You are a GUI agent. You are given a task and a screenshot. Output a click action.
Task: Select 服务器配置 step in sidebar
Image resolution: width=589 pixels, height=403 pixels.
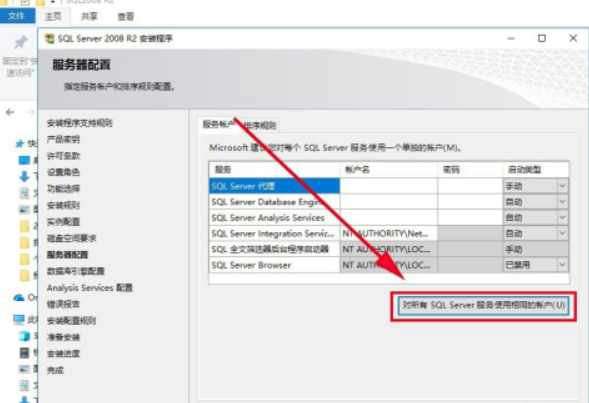[x=67, y=255]
